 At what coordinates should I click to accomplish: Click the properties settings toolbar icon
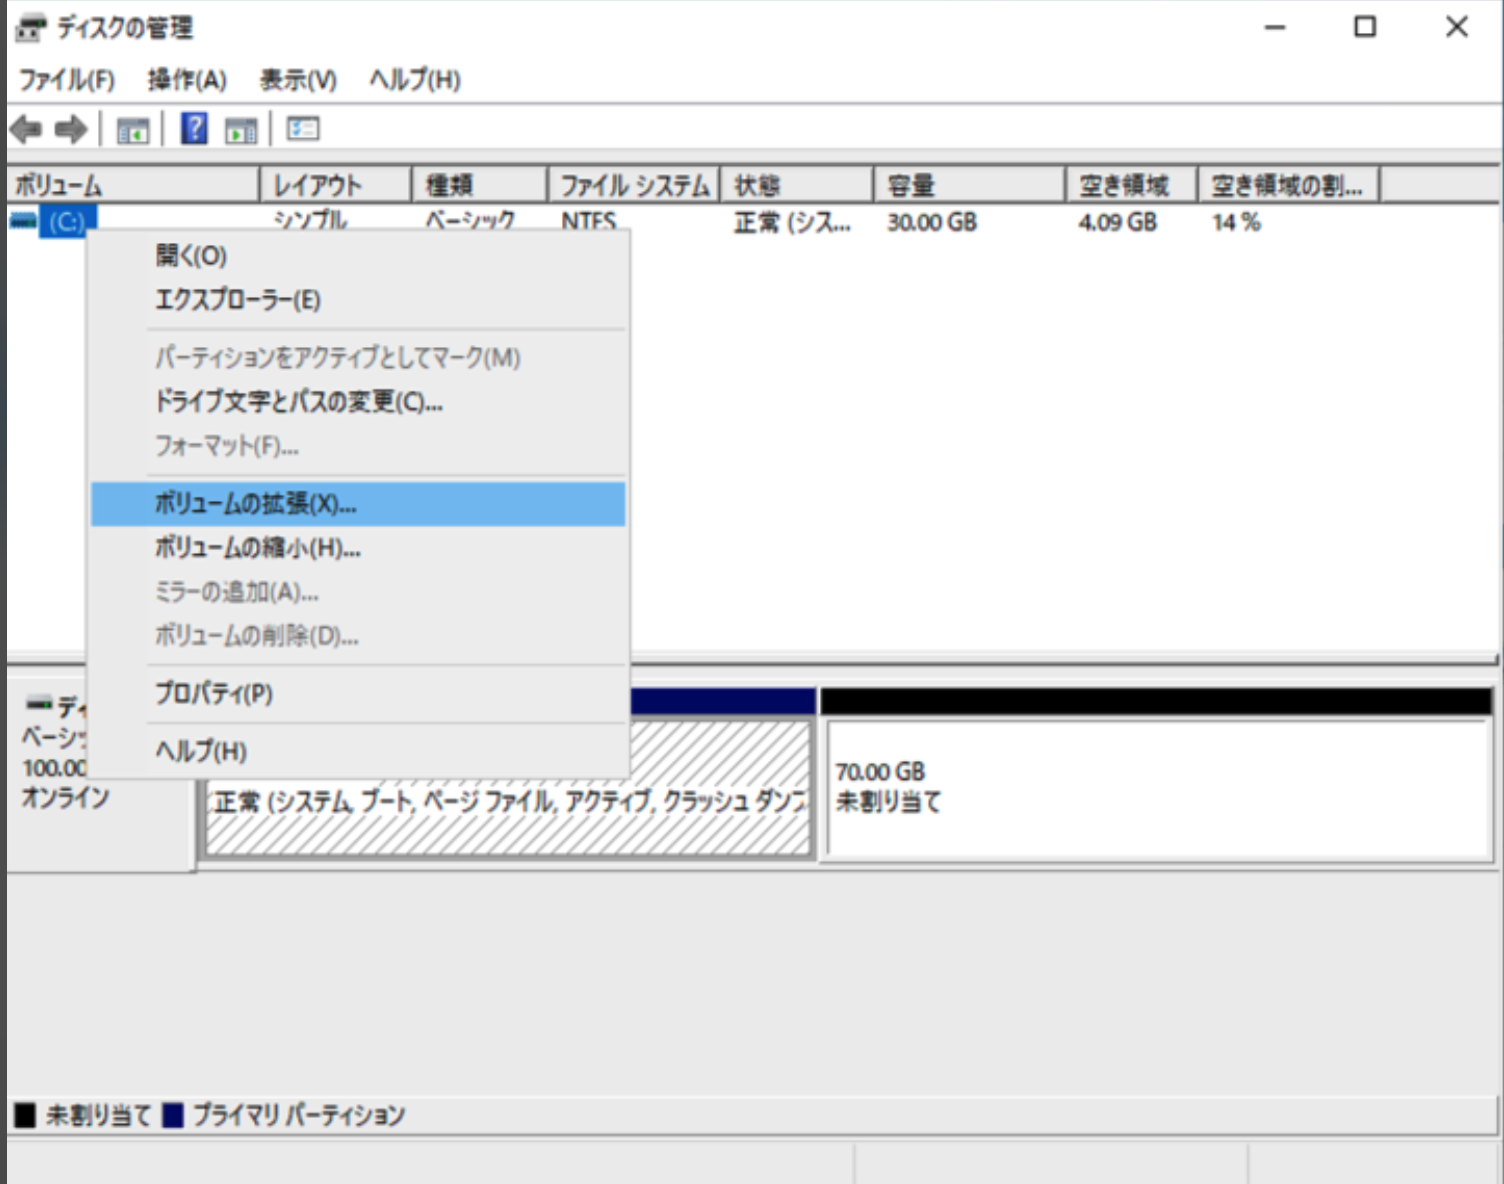(304, 127)
